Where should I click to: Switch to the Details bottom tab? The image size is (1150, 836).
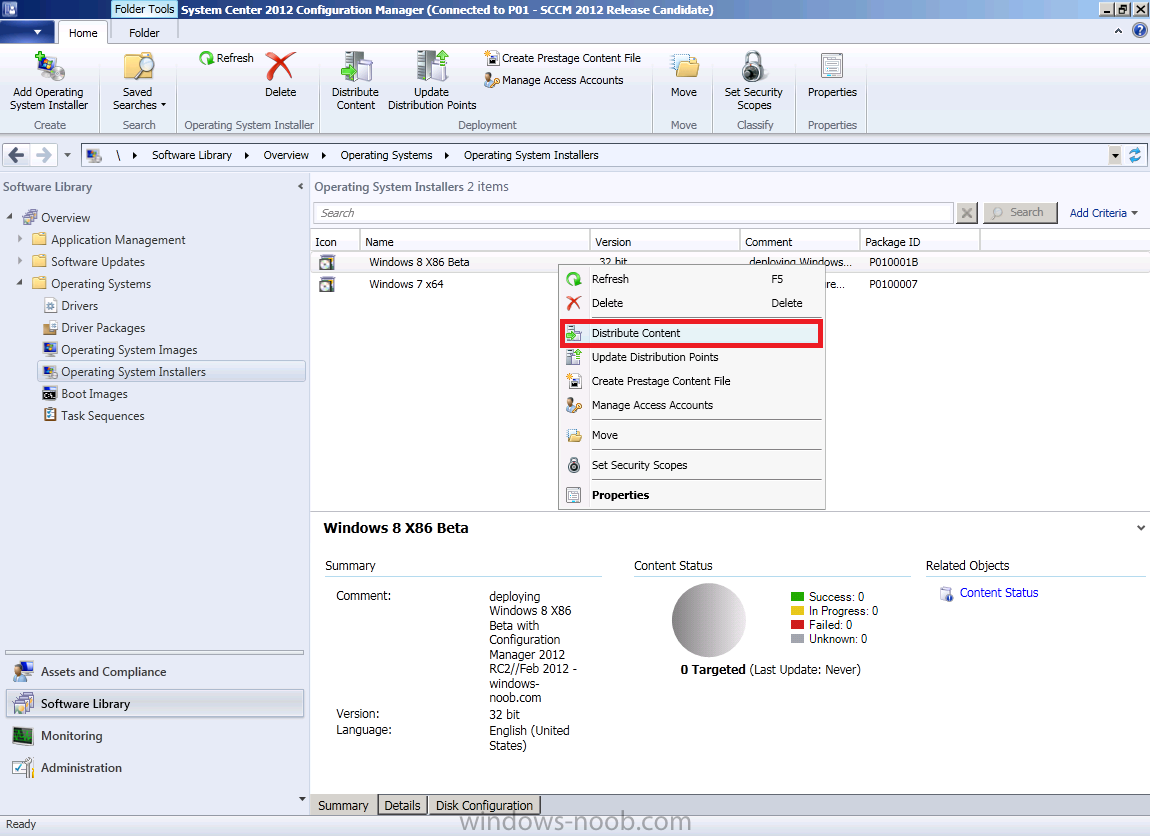[403, 805]
